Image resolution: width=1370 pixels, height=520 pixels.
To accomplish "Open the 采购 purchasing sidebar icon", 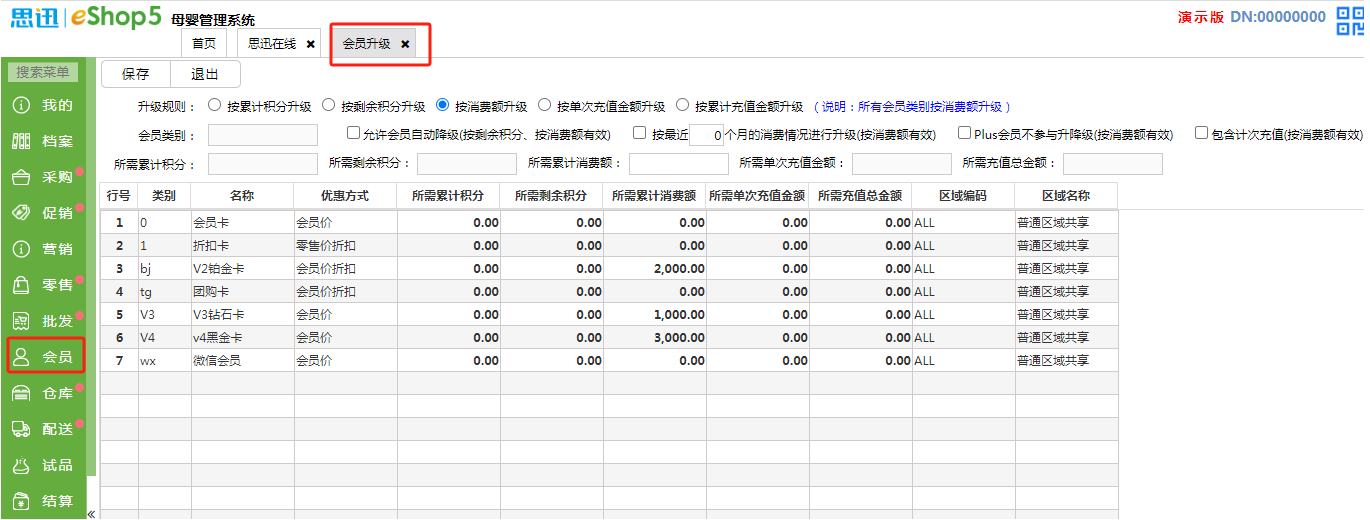I will point(21,178).
